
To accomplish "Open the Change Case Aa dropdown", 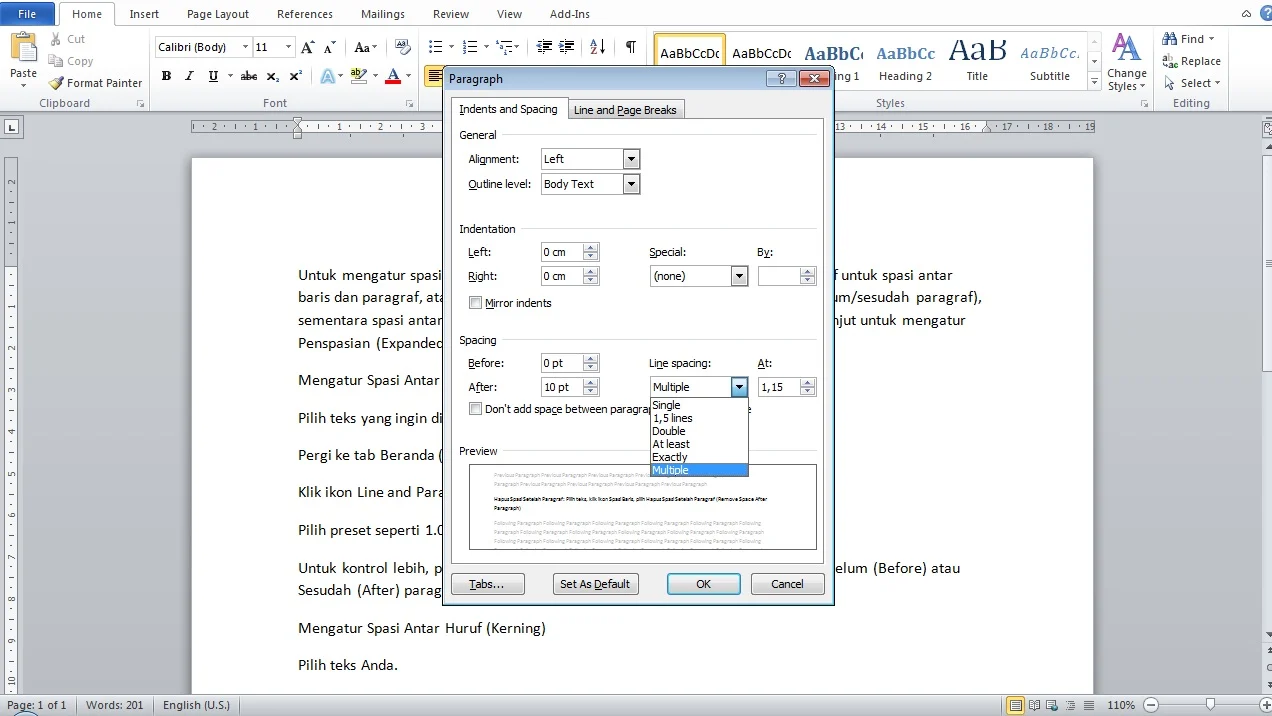I will 366,47.
